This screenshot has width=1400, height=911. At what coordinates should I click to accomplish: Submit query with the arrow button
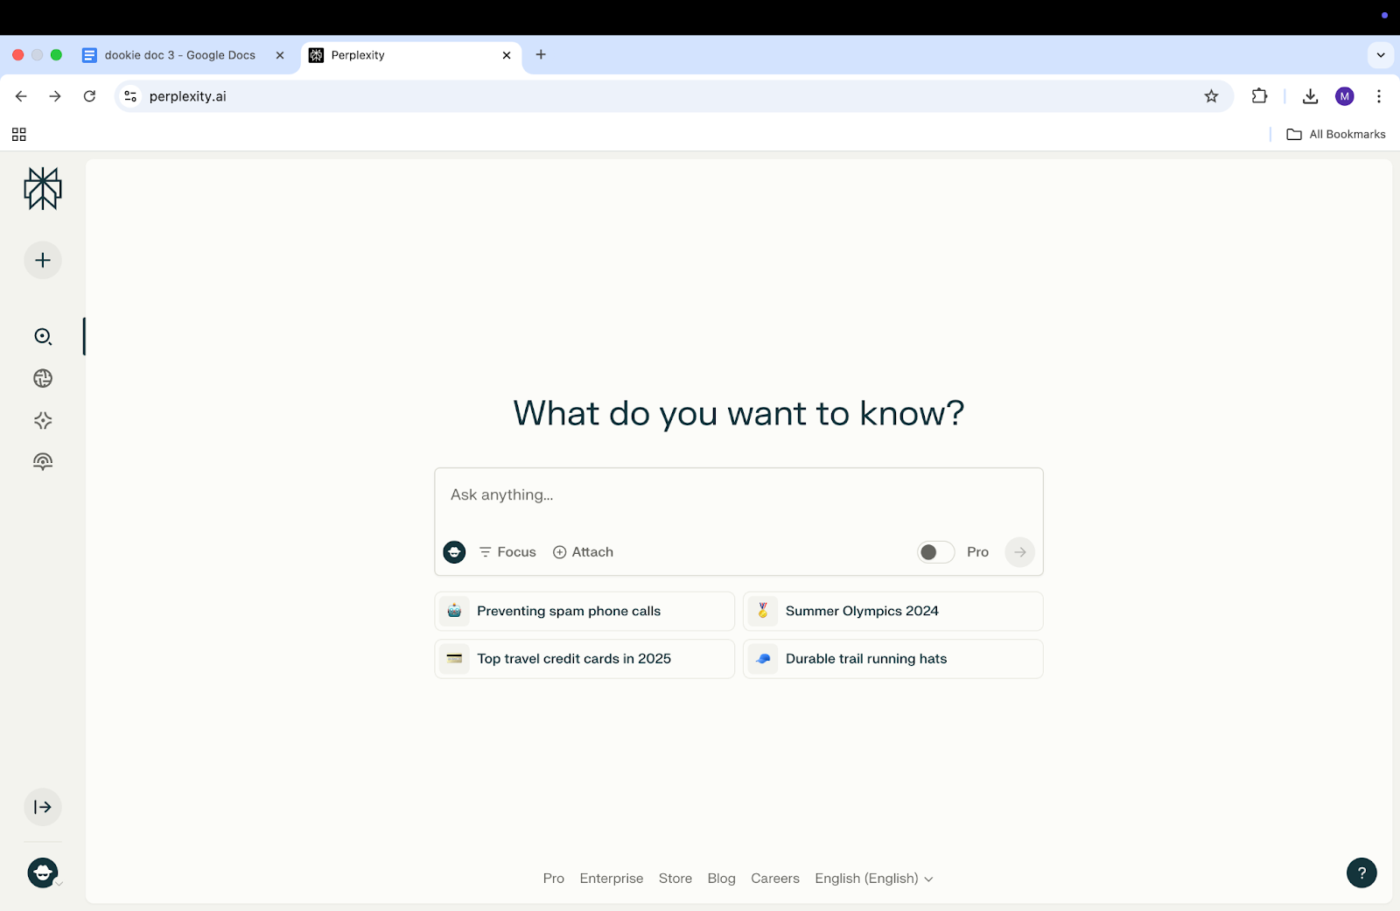click(x=1020, y=552)
